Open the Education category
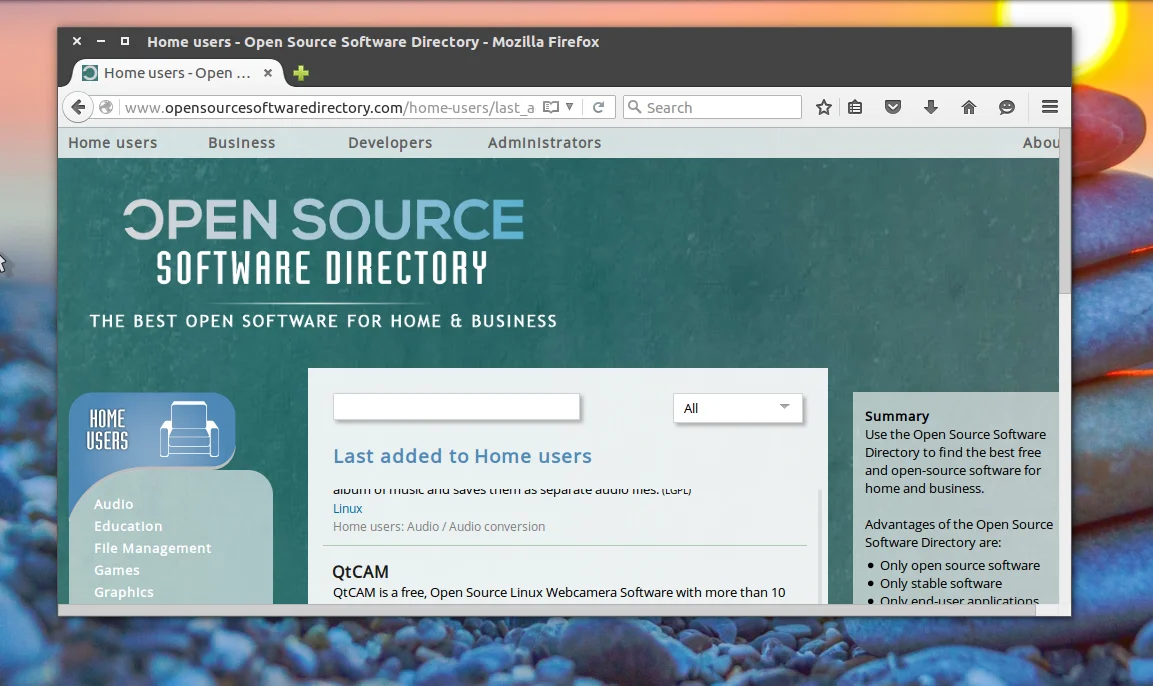 pyautogui.click(x=128, y=526)
